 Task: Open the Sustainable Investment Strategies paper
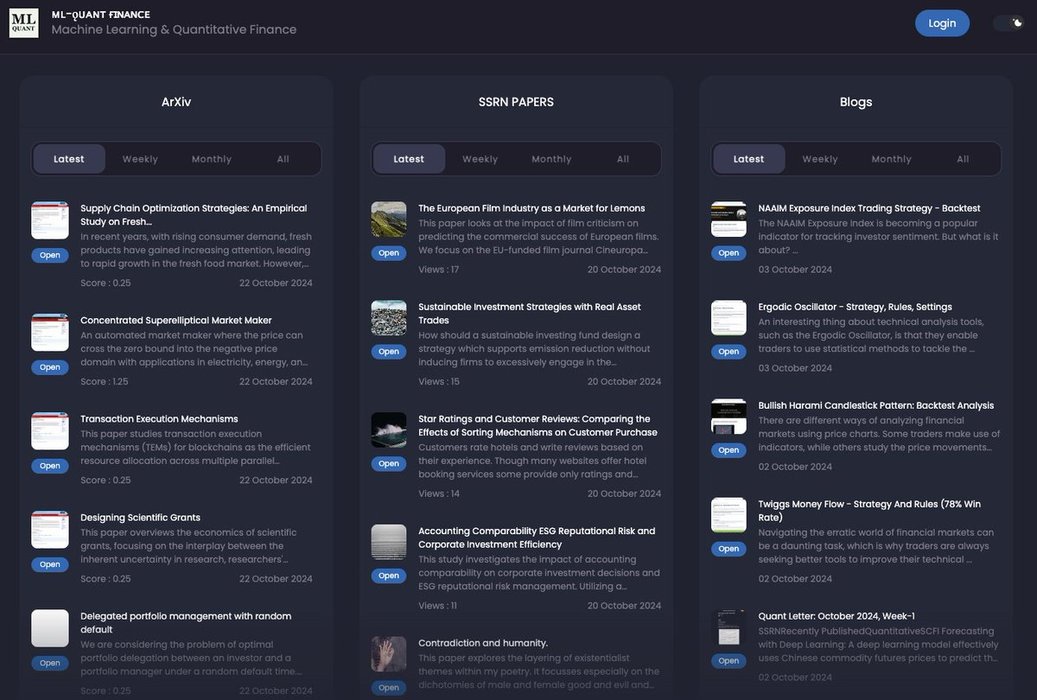click(x=389, y=352)
